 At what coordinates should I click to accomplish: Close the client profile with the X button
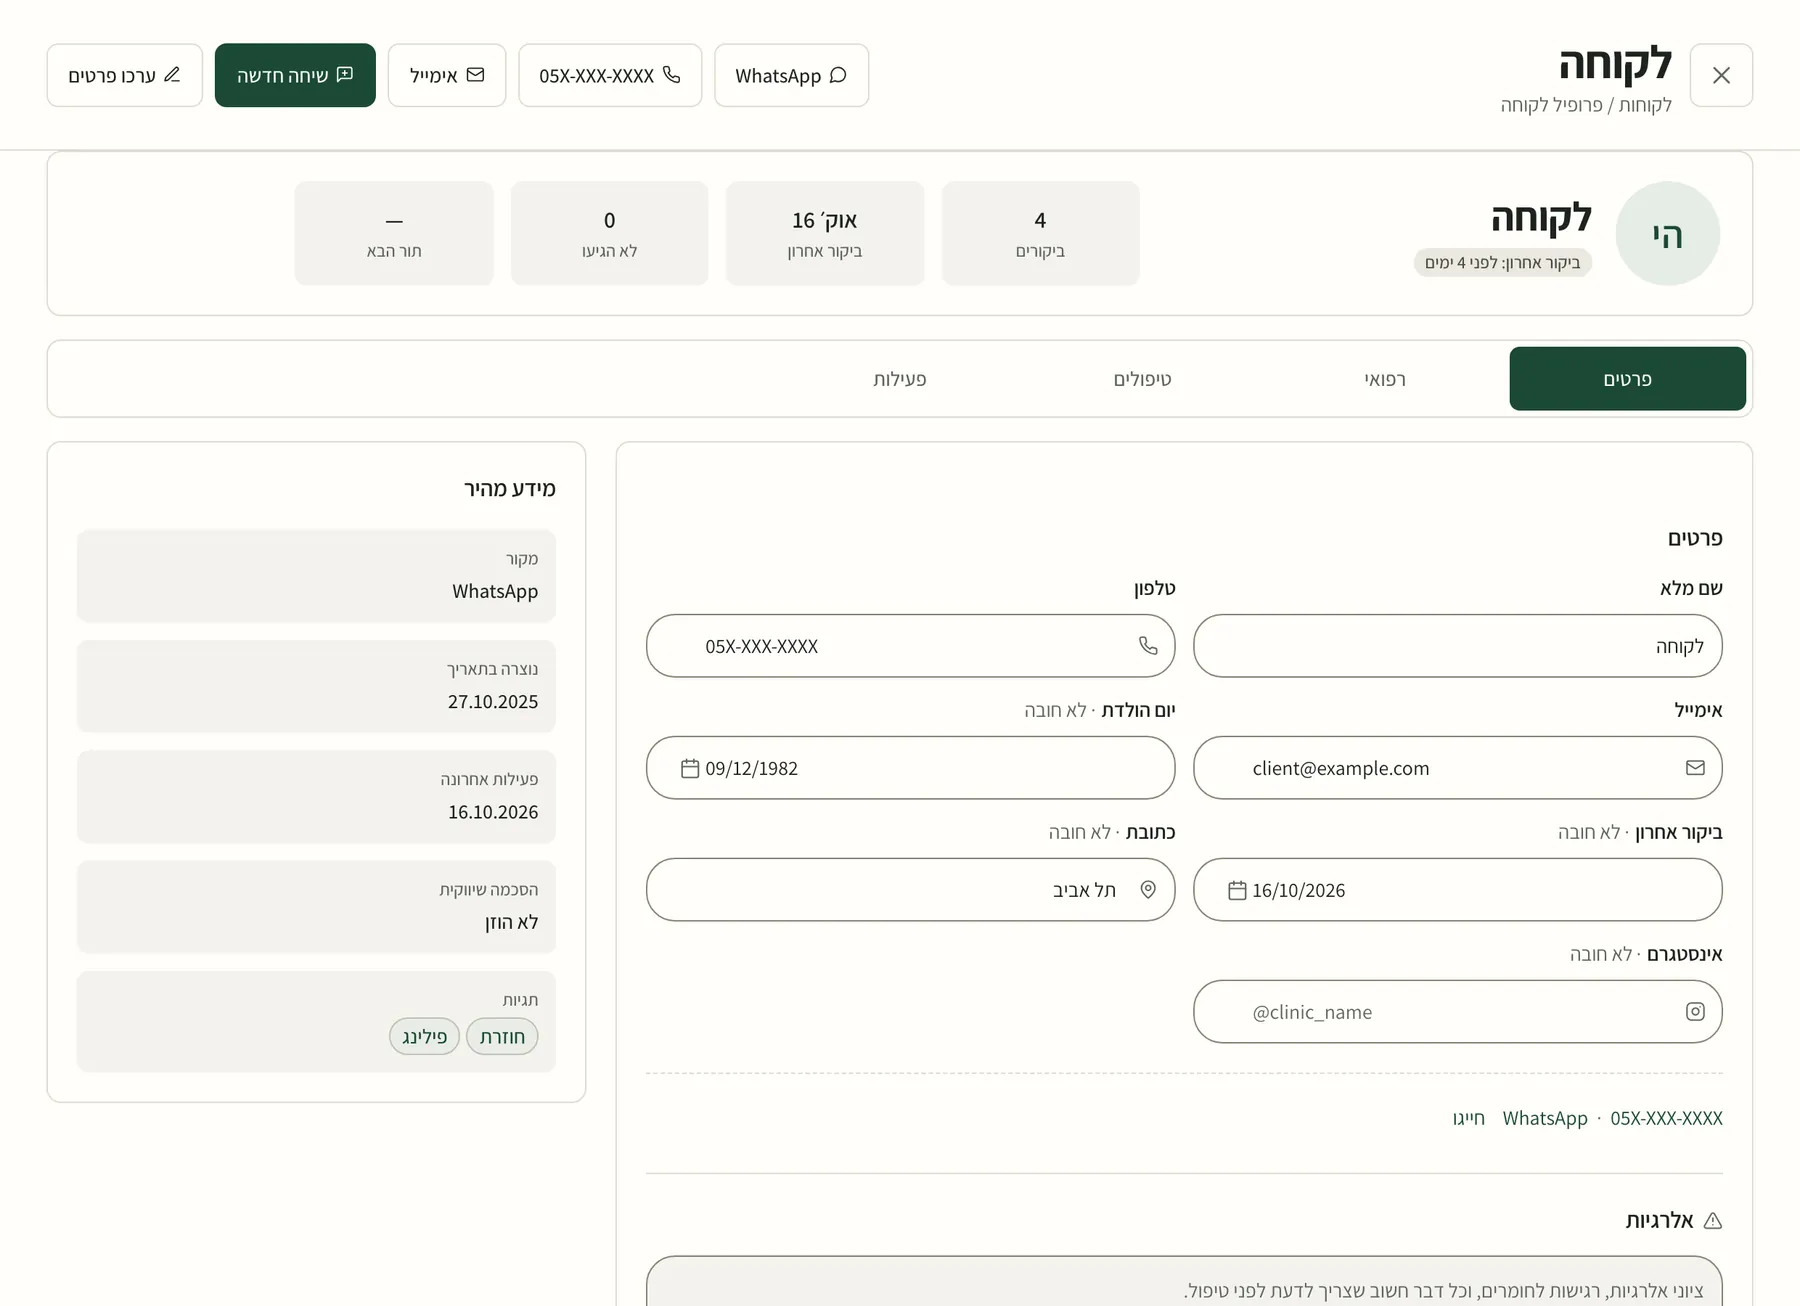tap(1721, 75)
